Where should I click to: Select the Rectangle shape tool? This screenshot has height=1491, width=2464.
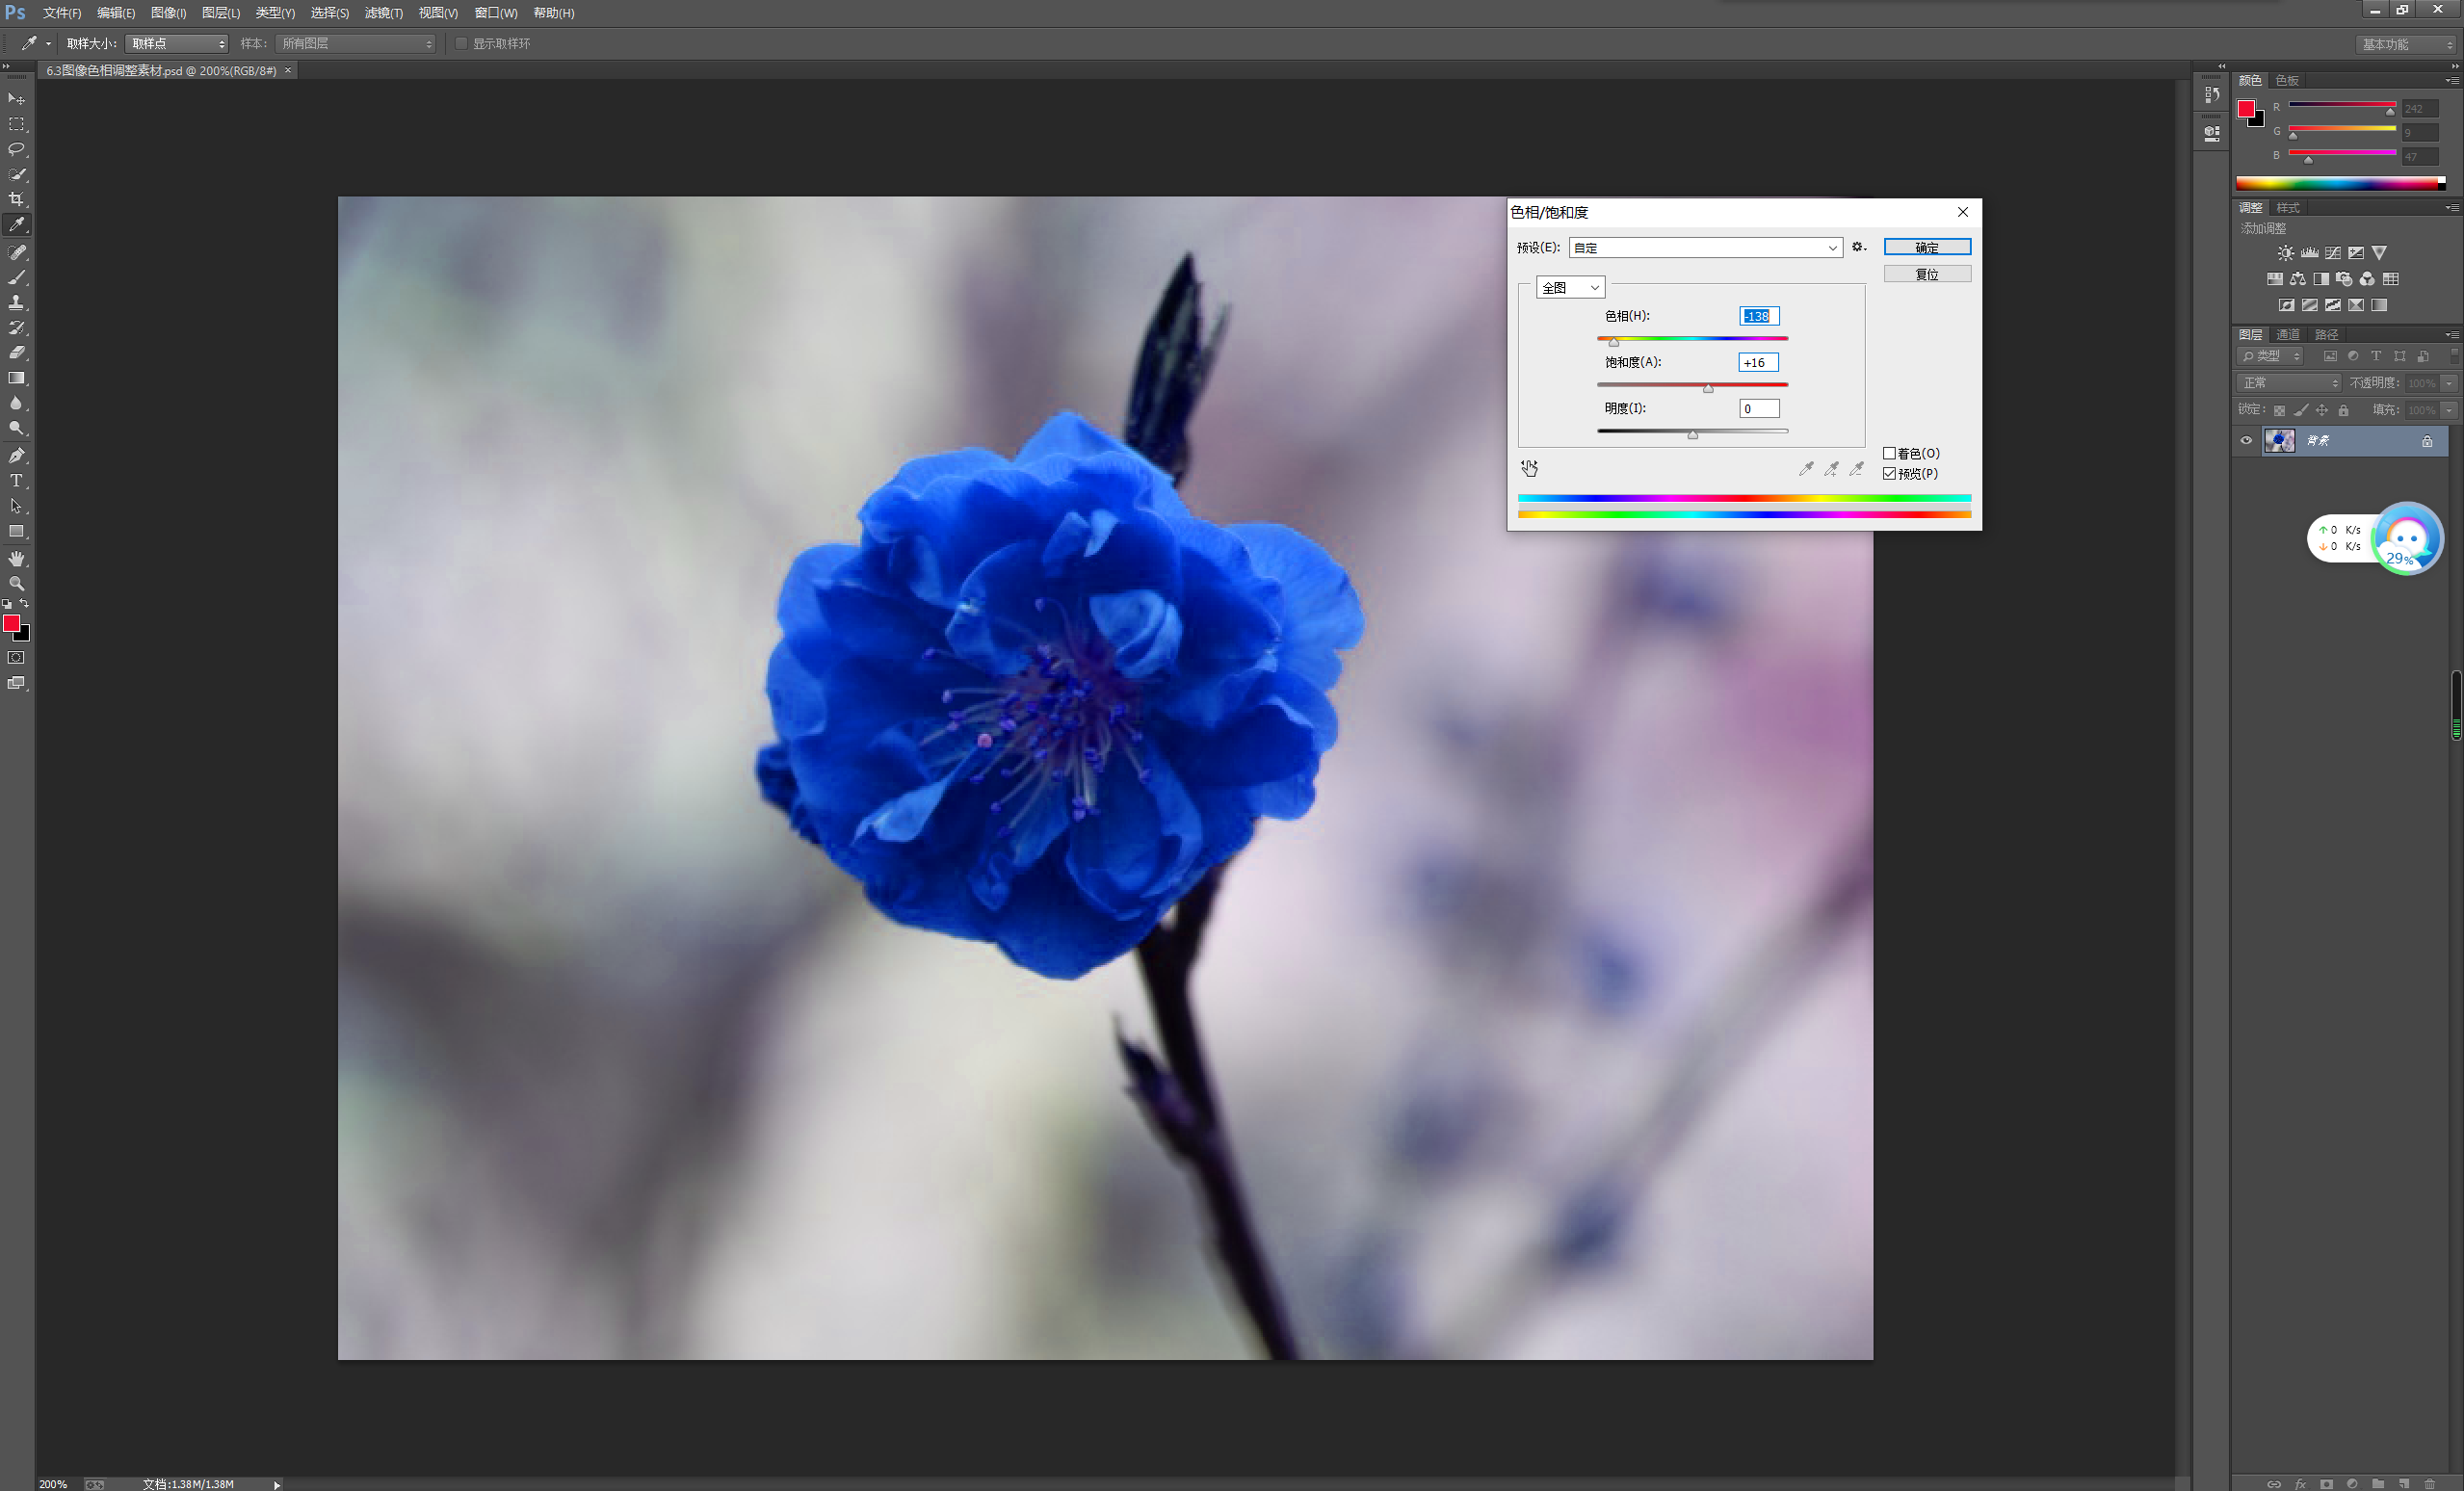click(17, 531)
